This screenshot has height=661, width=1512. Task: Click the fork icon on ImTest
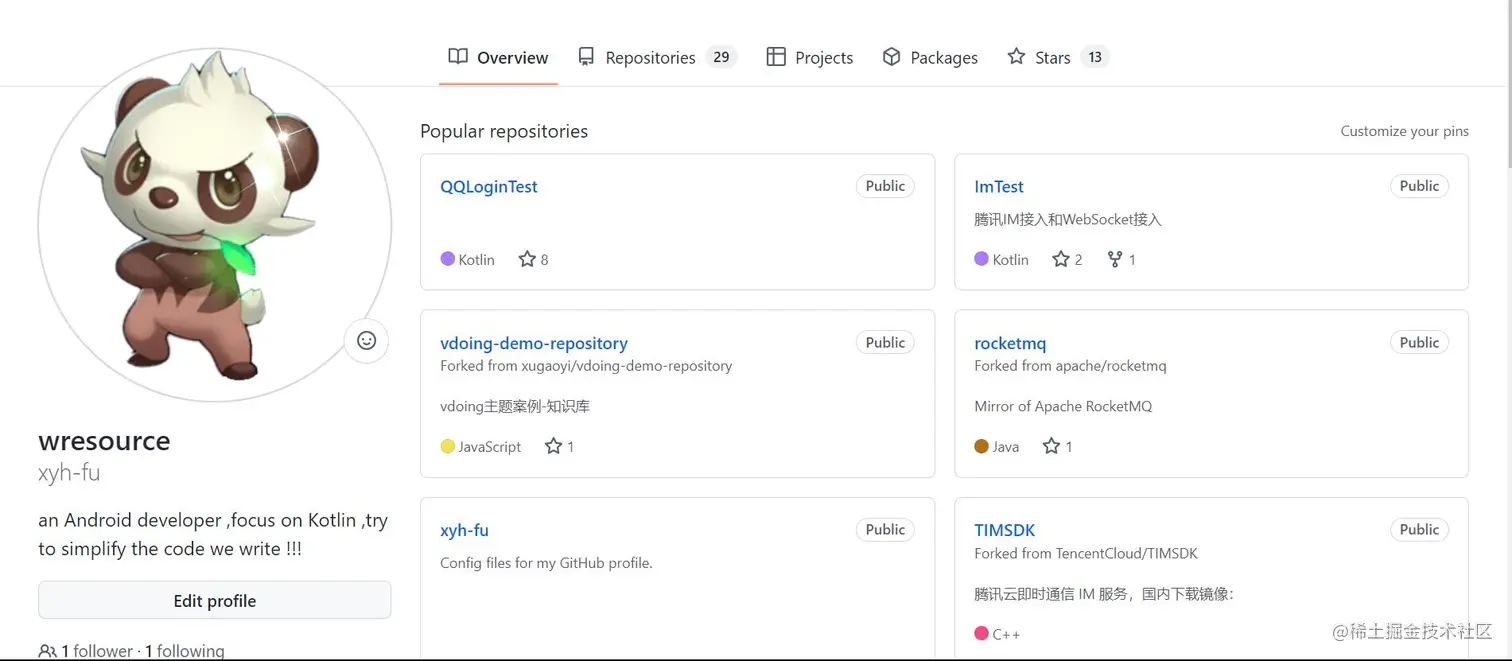(1115, 259)
